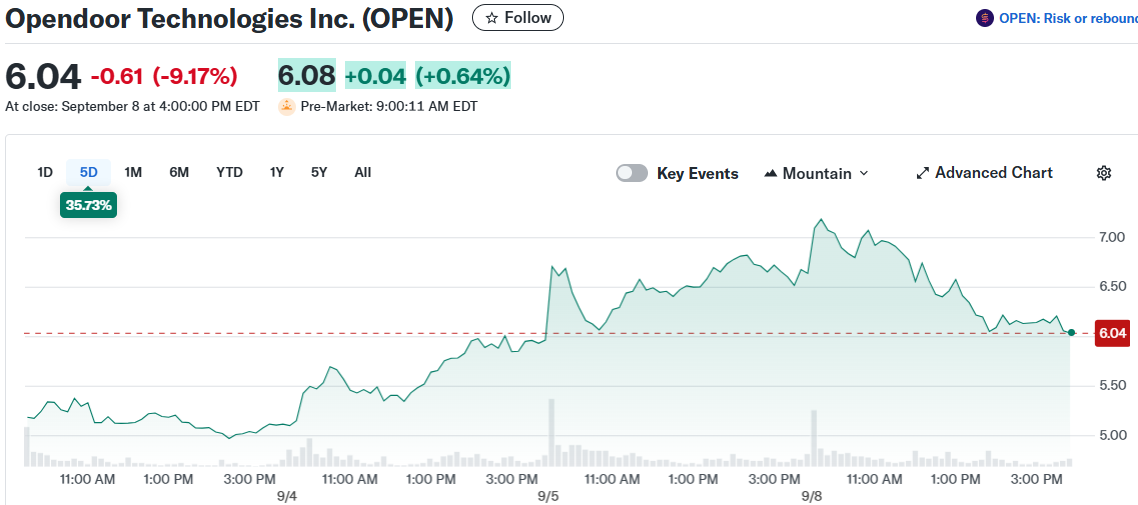Expand the Mountain chart type dropdown
This screenshot has width=1138, height=505.
click(x=816, y=173)
